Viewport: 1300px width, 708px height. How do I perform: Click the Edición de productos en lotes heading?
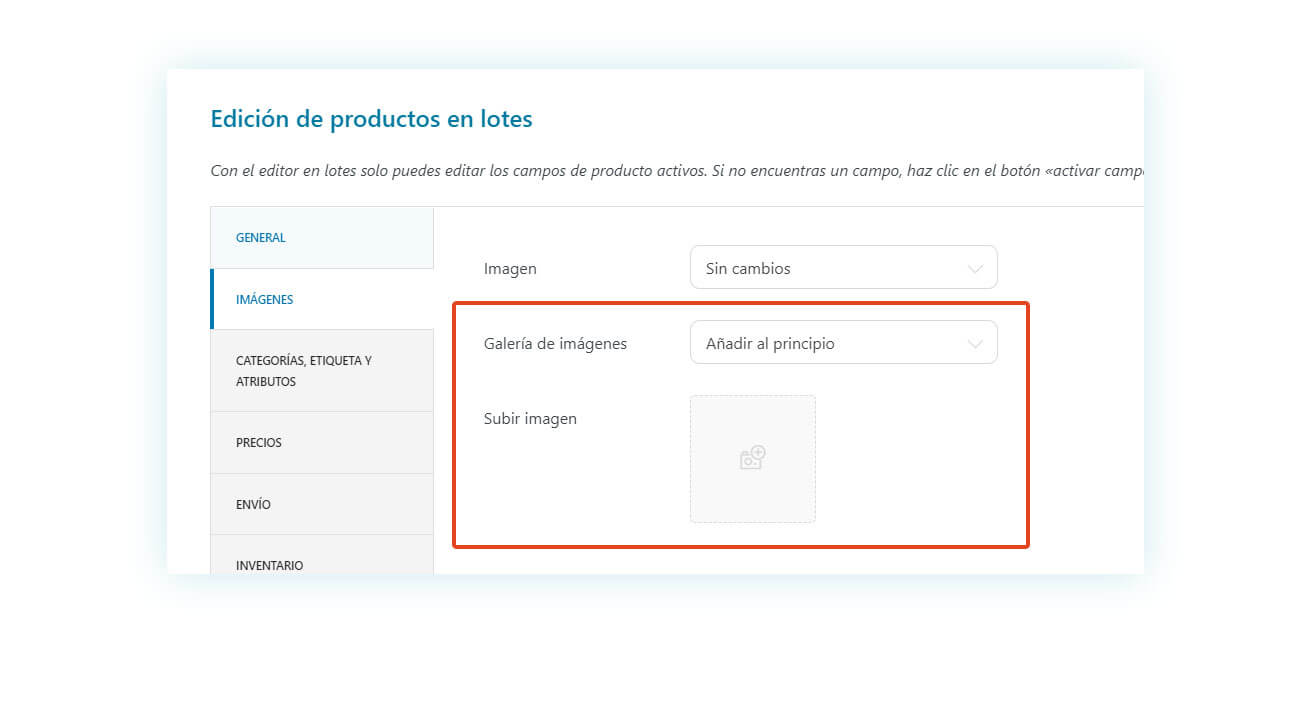(x=371, y=119)
